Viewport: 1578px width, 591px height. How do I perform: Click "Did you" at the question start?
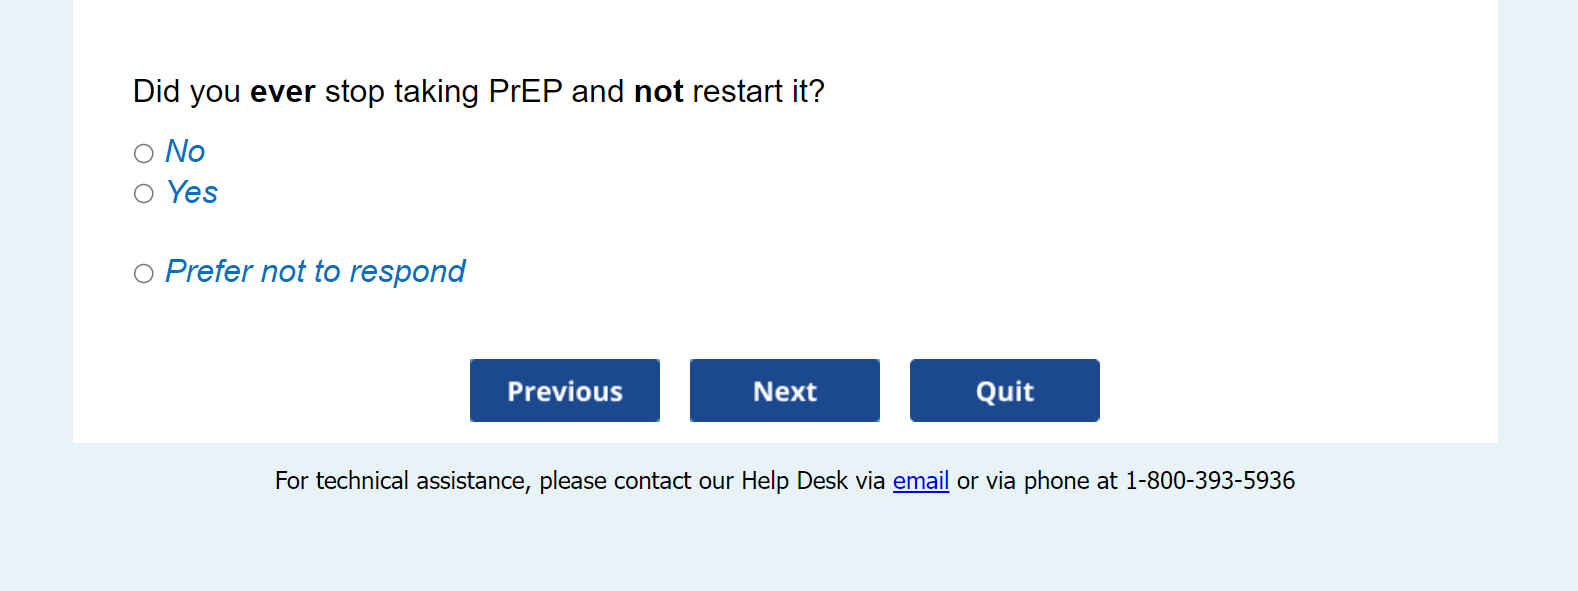(186, 92)
